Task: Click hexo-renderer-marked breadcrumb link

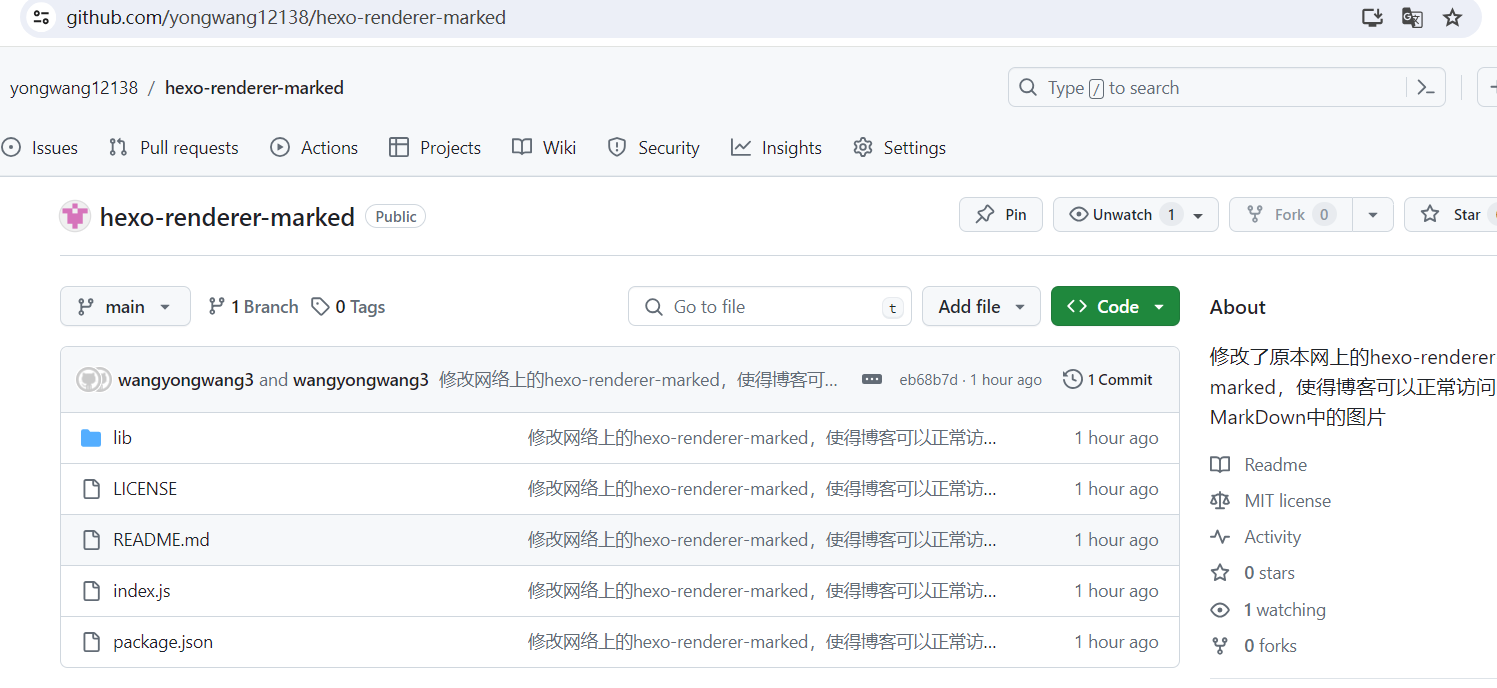Action: point(254,88)
